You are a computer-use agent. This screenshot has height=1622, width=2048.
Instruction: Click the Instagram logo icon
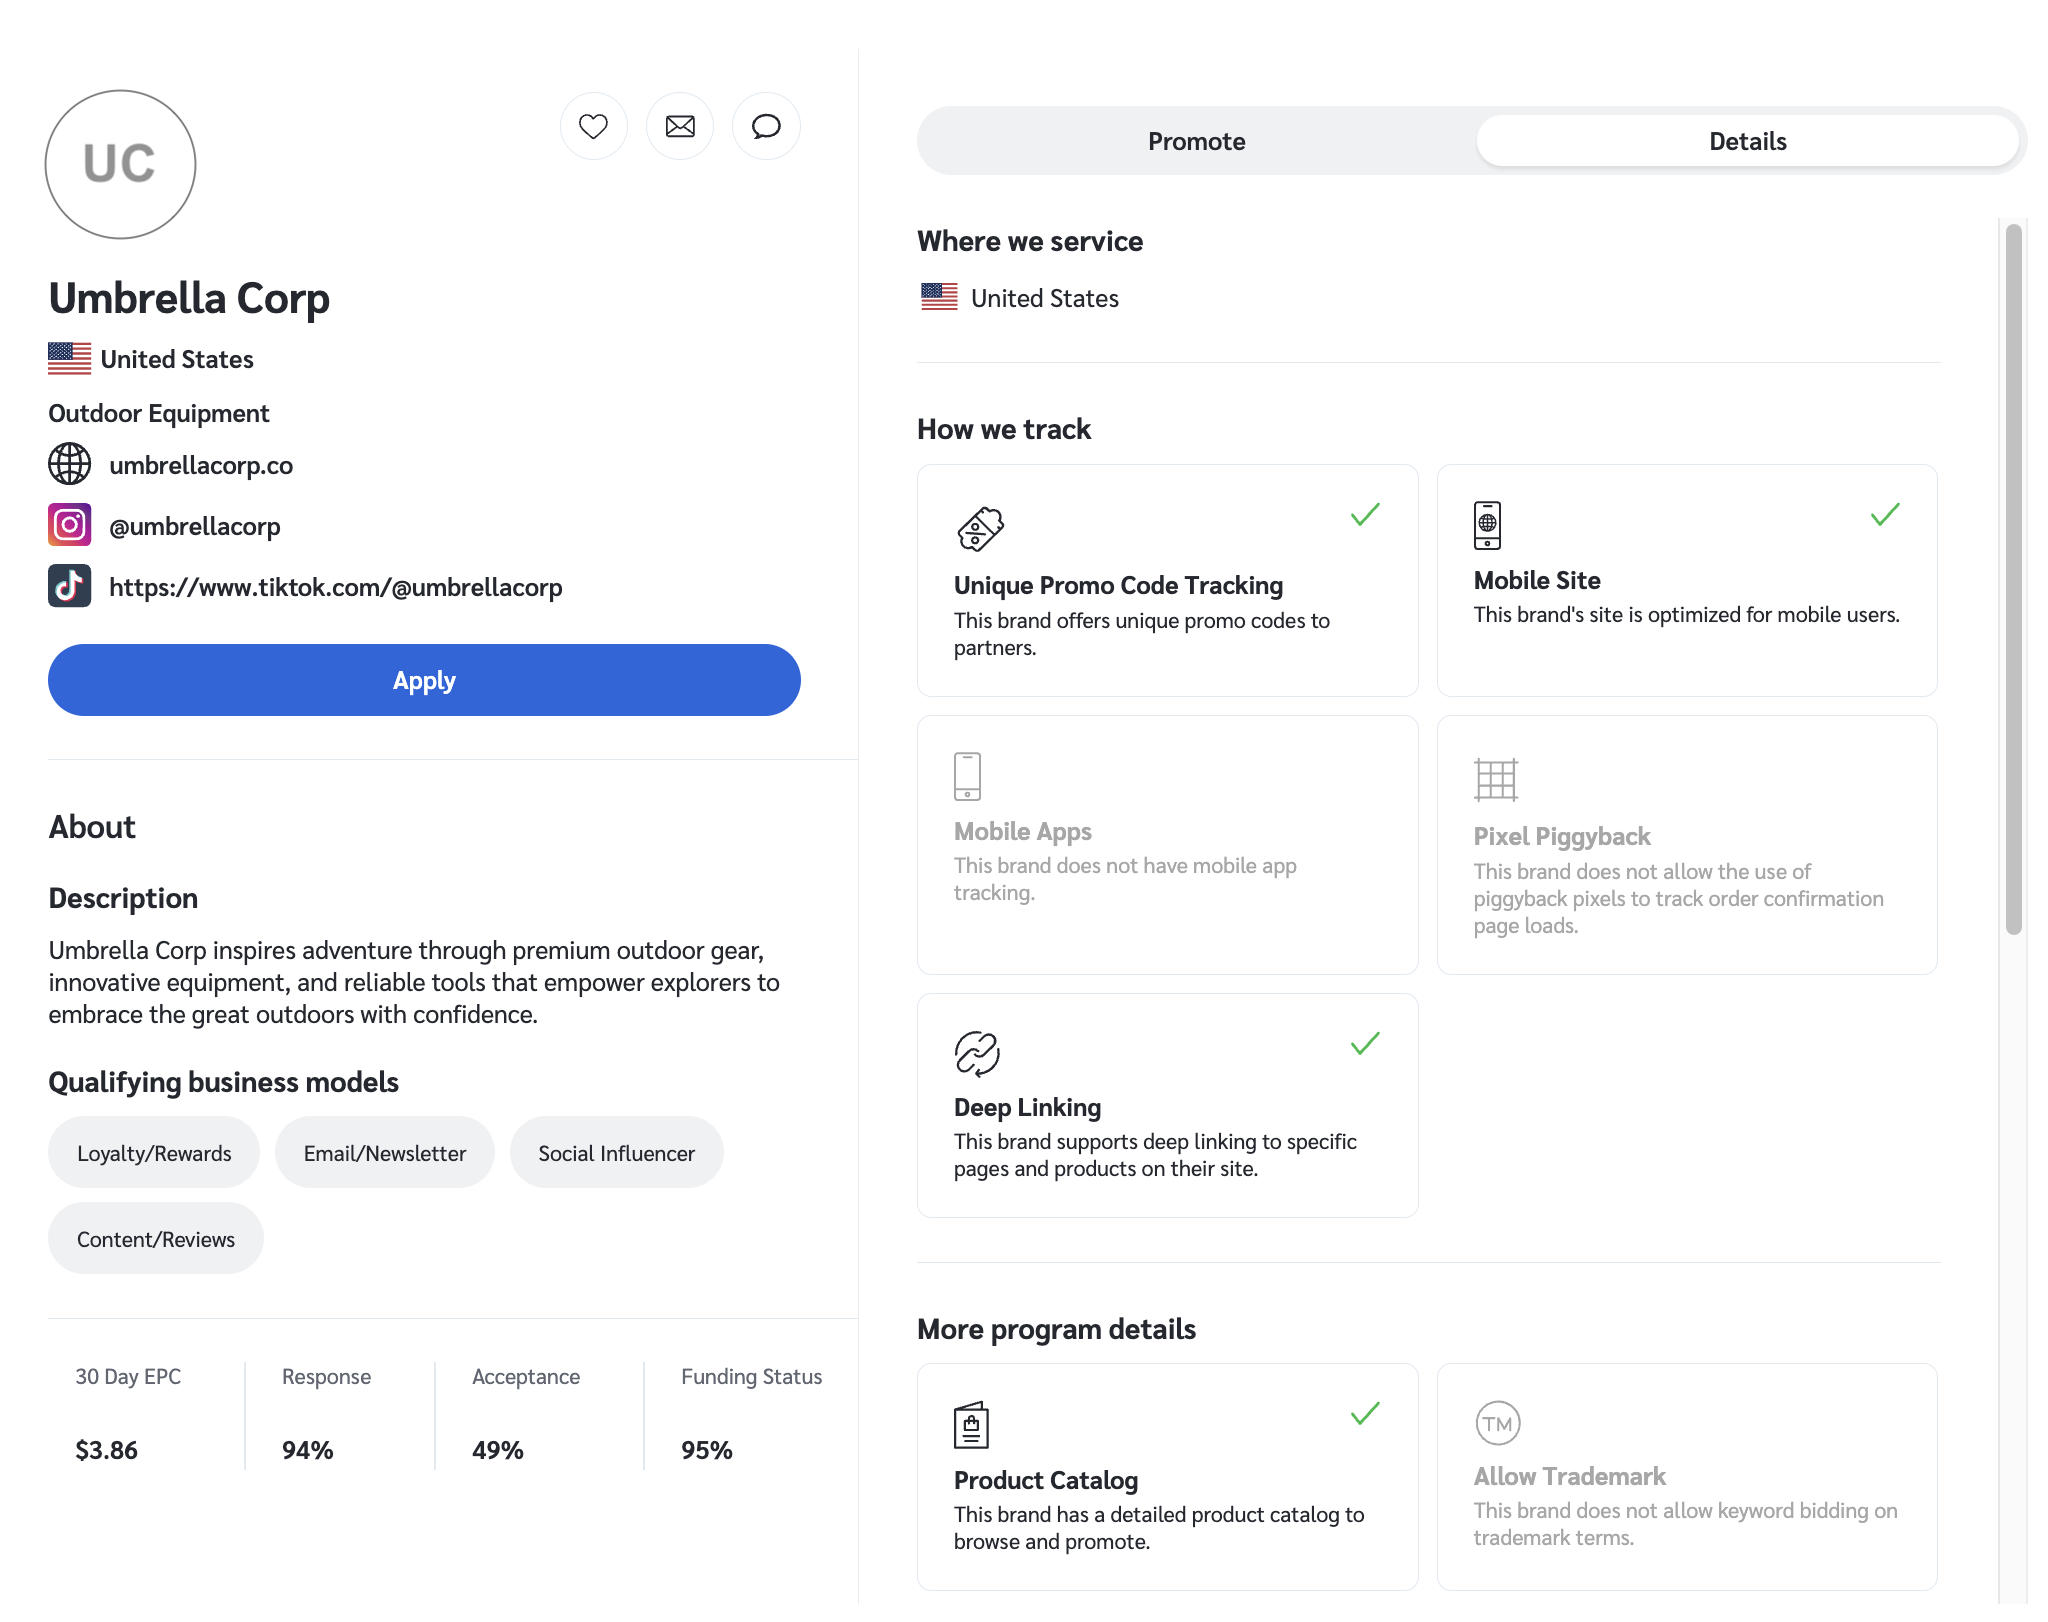tap(70, 525)
